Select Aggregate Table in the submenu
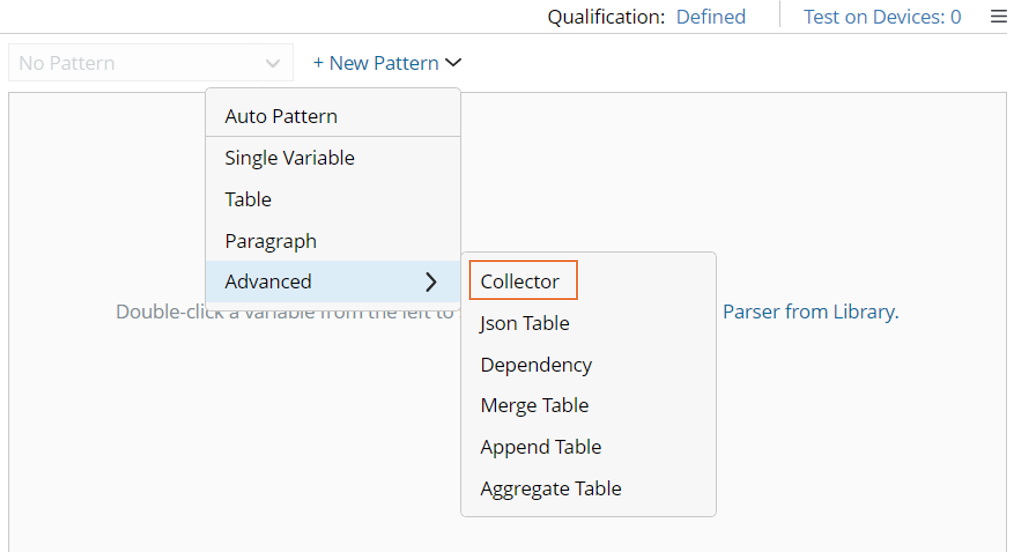1009x552 pixels. (551, 489)
